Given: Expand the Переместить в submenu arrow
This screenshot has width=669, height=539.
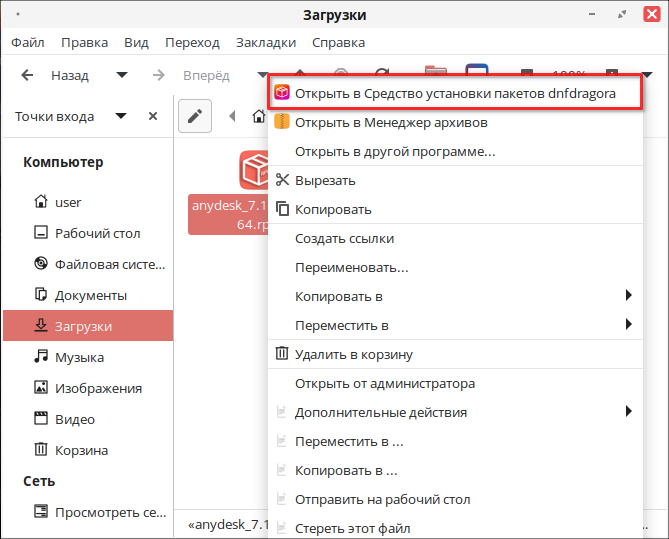Looking at the screenshot, I should 628,325.
